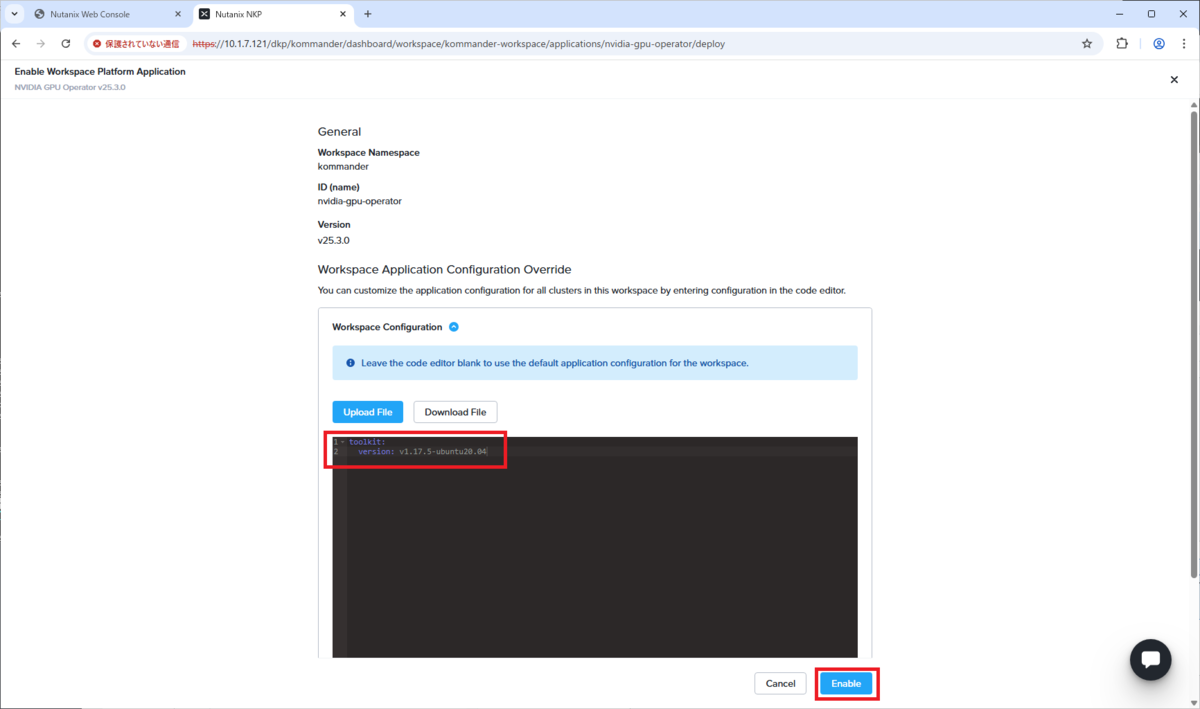Open the browser profile icon
The height and width of the screenshot is (709, 1200).
pos(1158,44)
